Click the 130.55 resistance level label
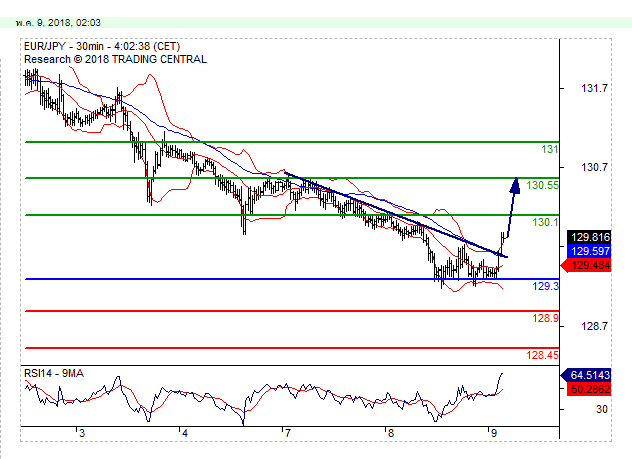This screenshot has height=459, width=632. tap(543, 185)
